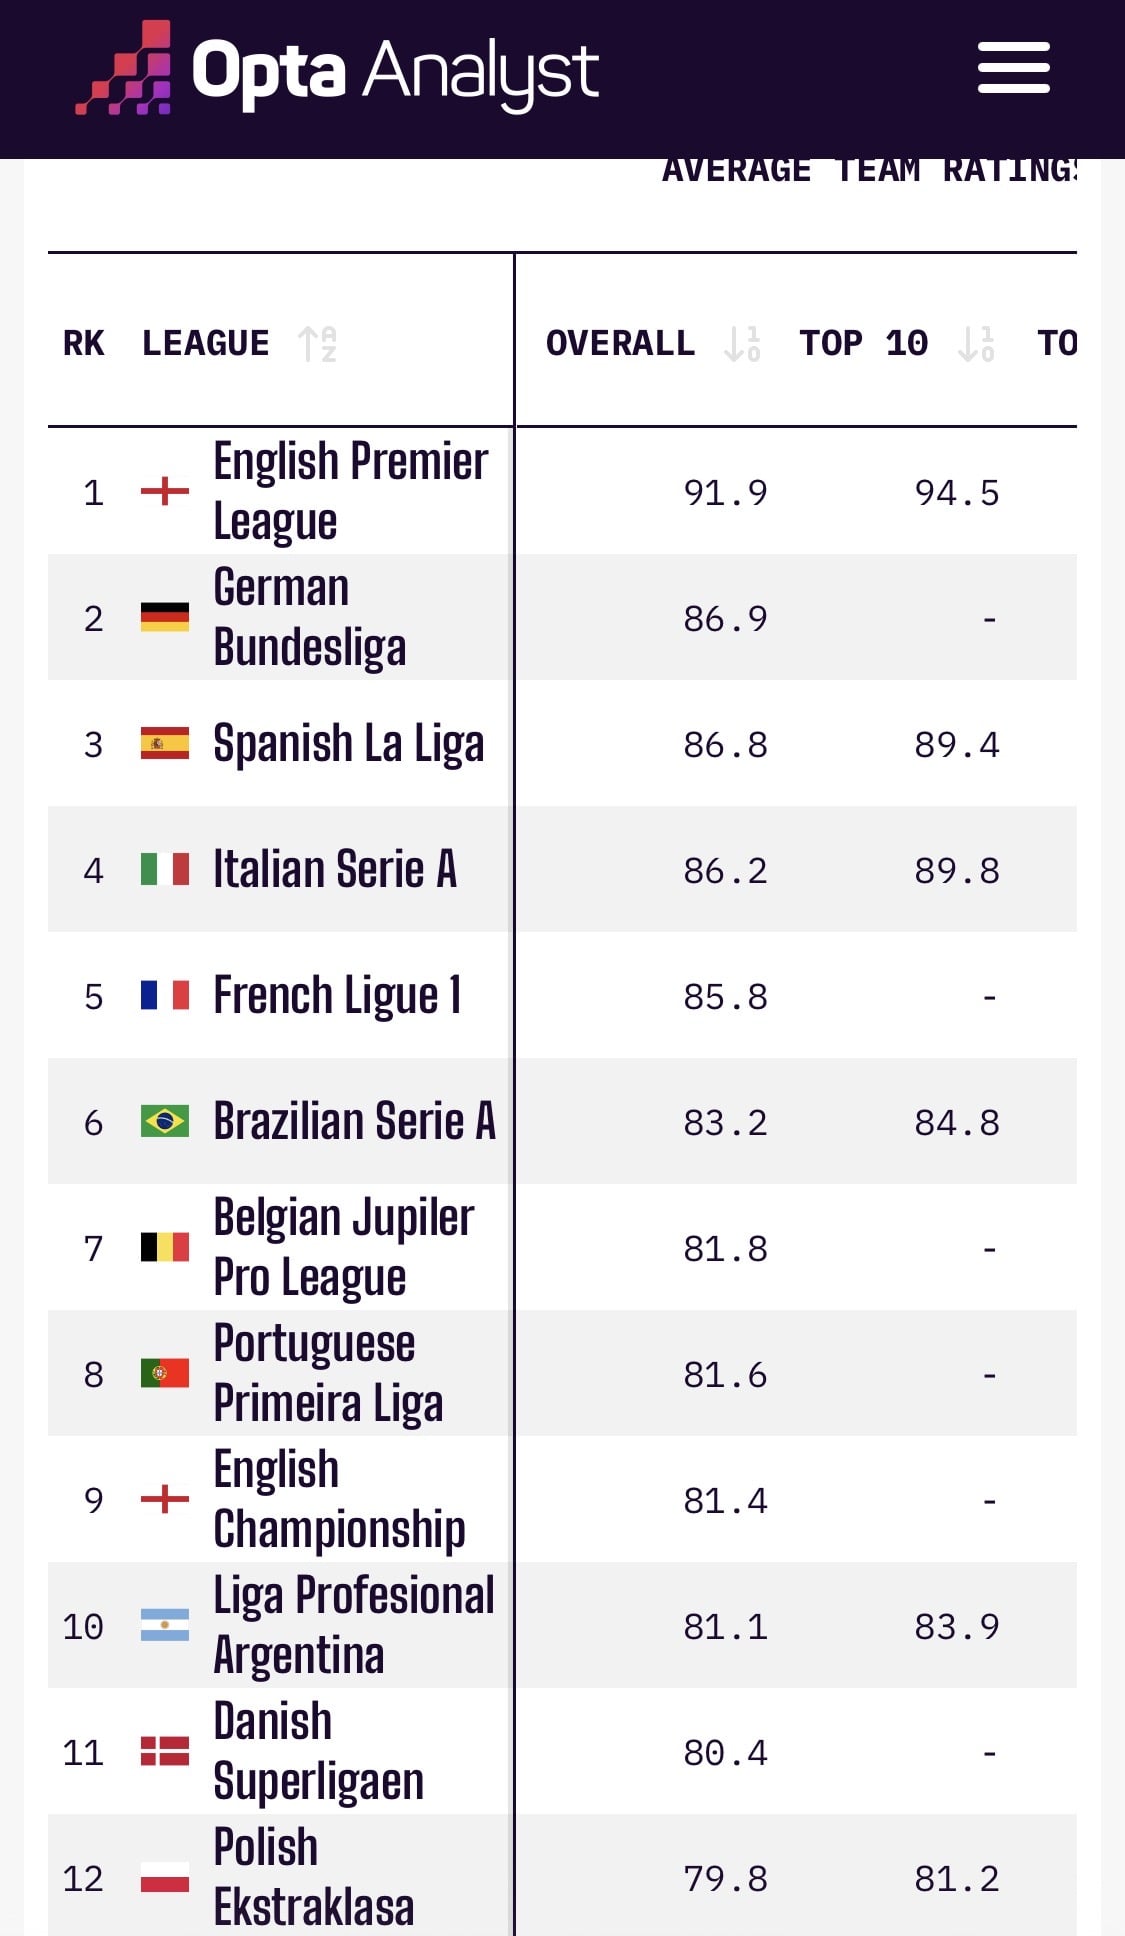
Task: Open German Bundesliga row
Action: pos(562,617)
